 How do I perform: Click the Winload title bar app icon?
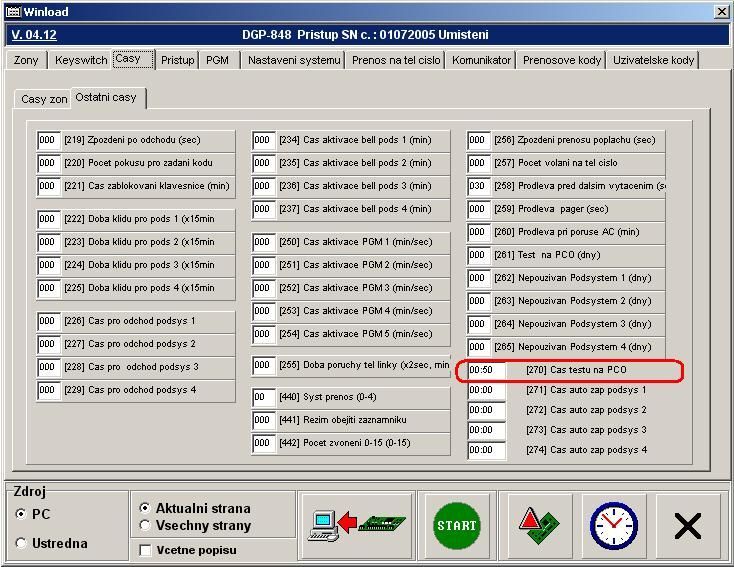(x=13, y=12)
